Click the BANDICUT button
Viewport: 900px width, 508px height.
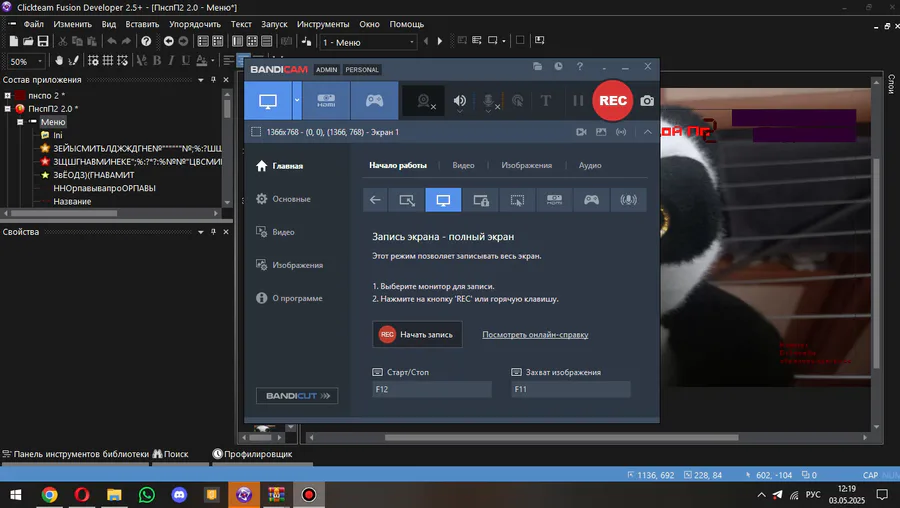click(x=297, y=395)
